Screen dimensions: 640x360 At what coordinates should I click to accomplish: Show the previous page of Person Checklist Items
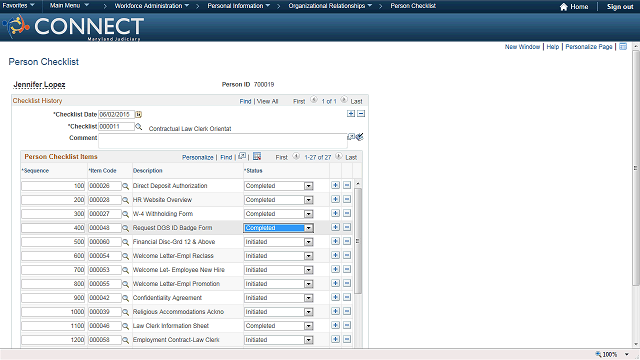pyautogui.click(x=296, y=156)
